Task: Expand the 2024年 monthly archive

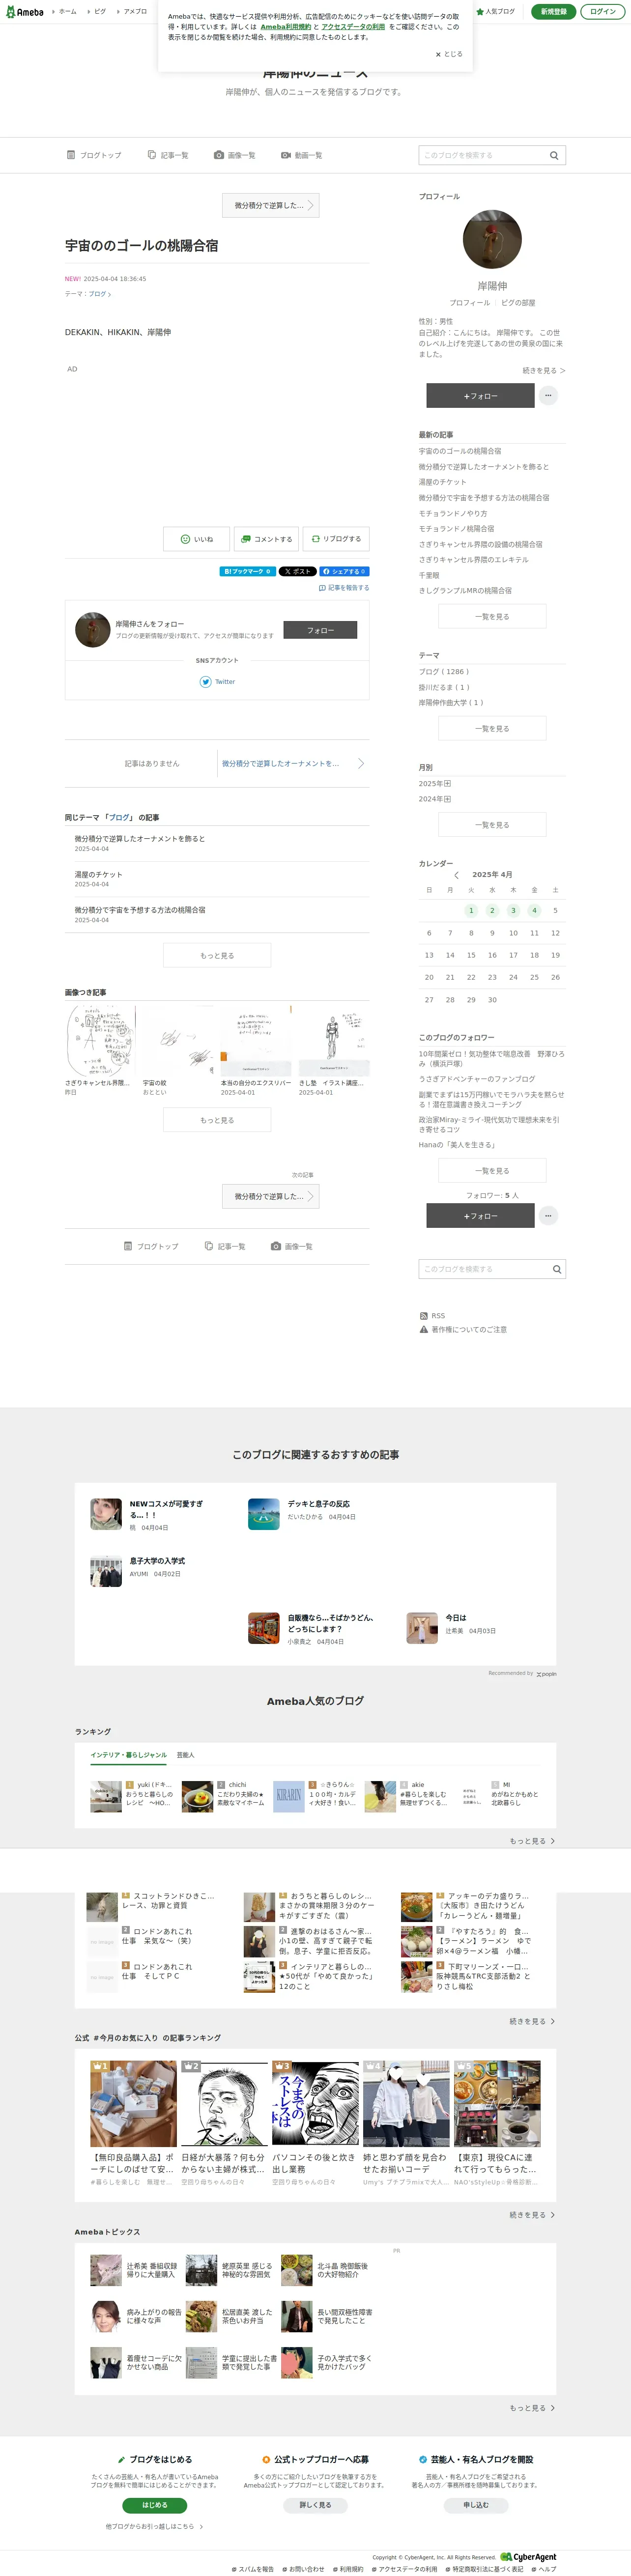Action: pos(434,799)
